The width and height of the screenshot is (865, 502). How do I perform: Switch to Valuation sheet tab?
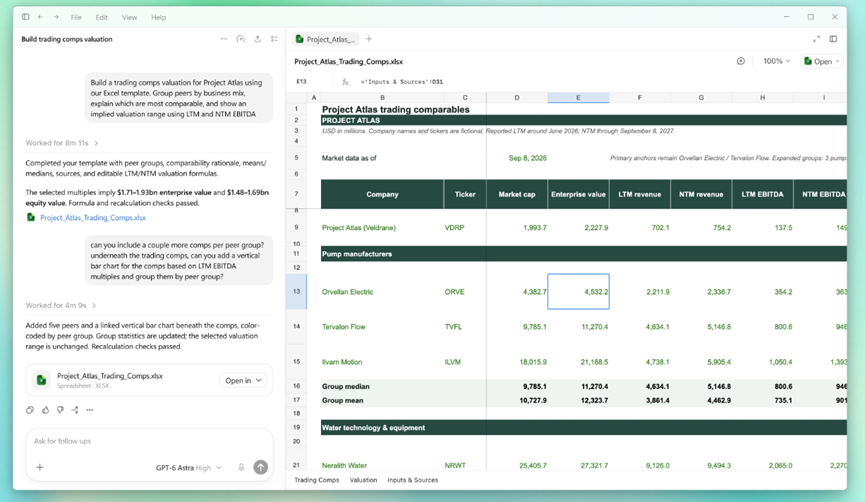[x=364, y=480]
